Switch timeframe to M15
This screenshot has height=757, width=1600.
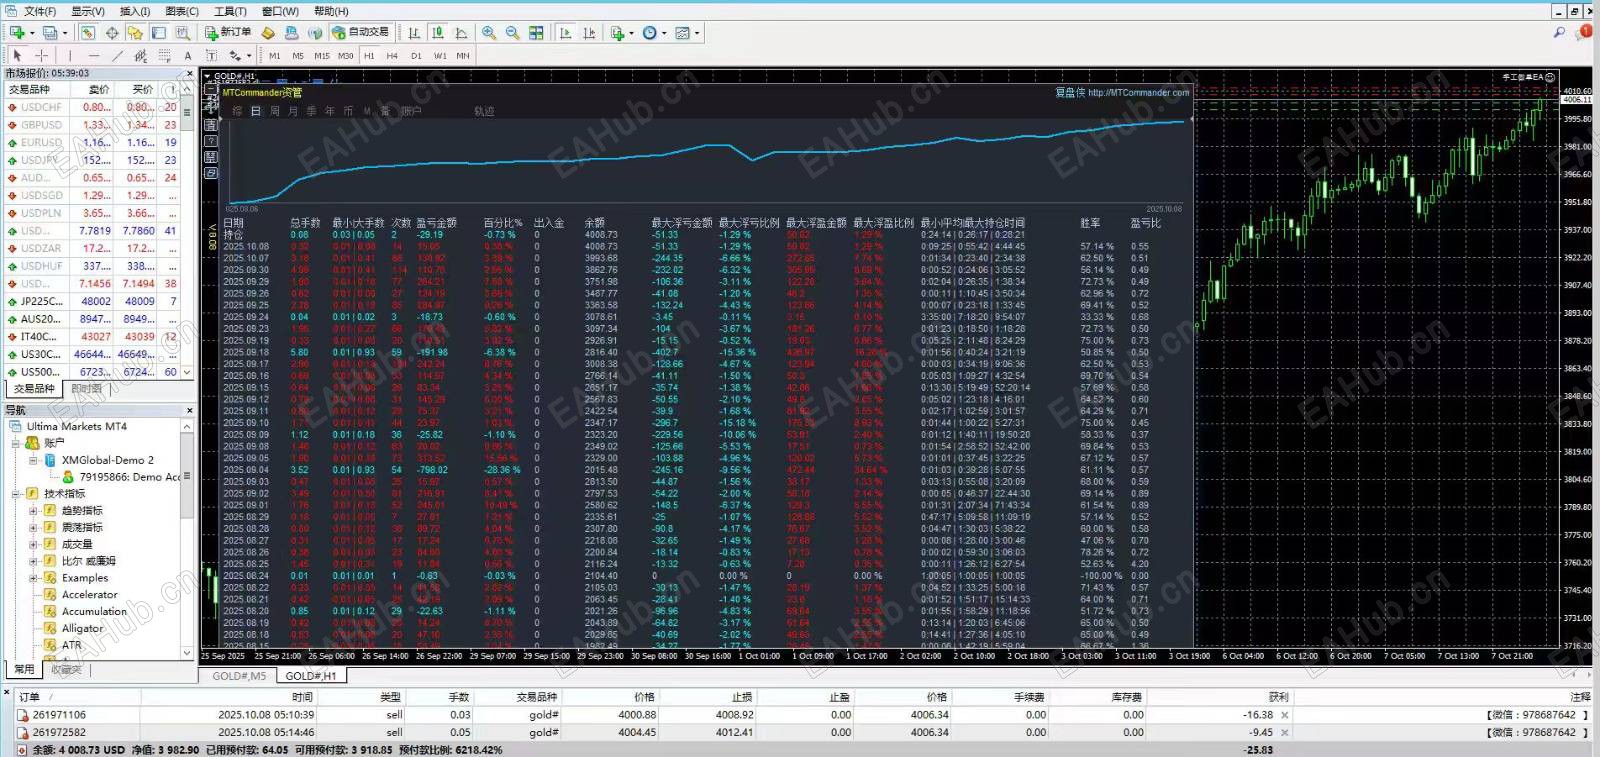coord(322,56)
